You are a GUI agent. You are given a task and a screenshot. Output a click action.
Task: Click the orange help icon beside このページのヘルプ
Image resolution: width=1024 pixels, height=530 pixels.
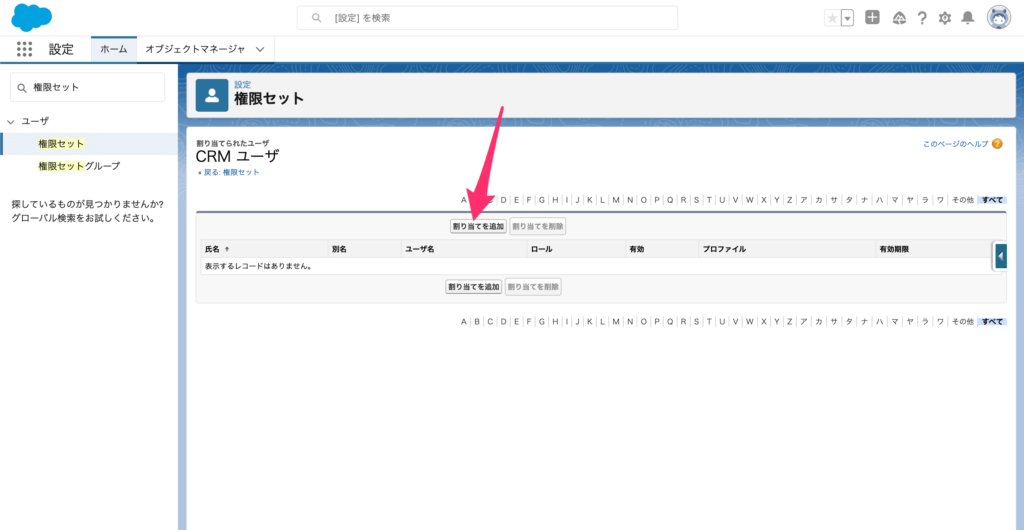[x=997, y=144]
